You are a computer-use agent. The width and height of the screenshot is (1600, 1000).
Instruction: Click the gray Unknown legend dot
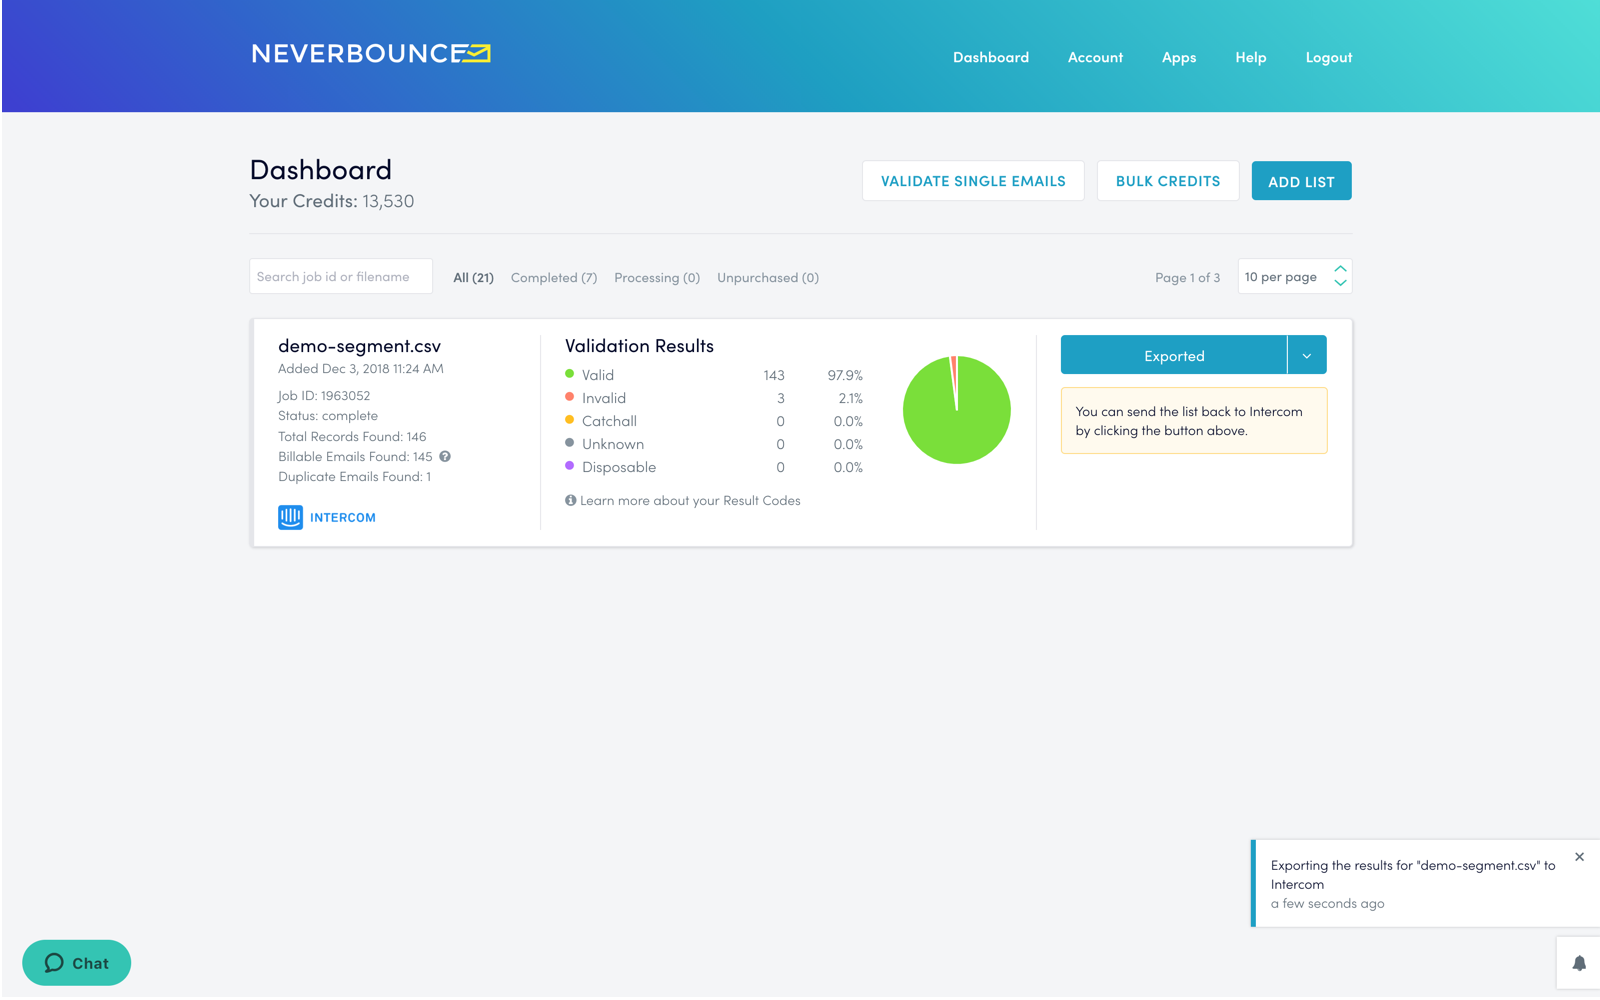click(x=570, y=443)
